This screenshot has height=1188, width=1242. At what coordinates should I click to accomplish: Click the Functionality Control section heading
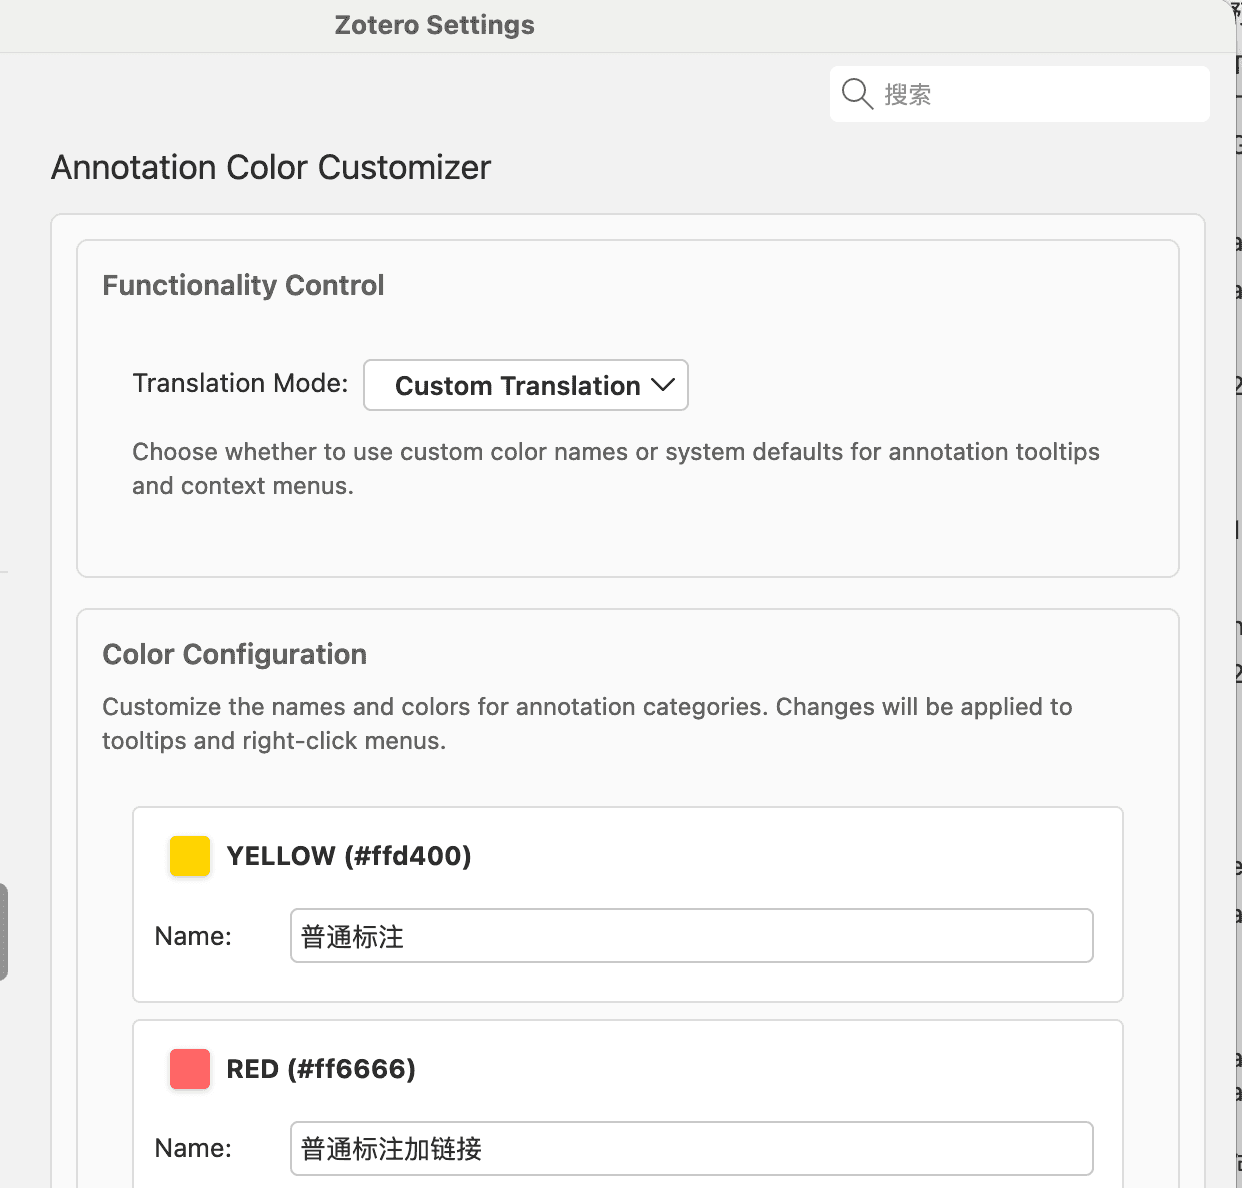click(243, 285)
